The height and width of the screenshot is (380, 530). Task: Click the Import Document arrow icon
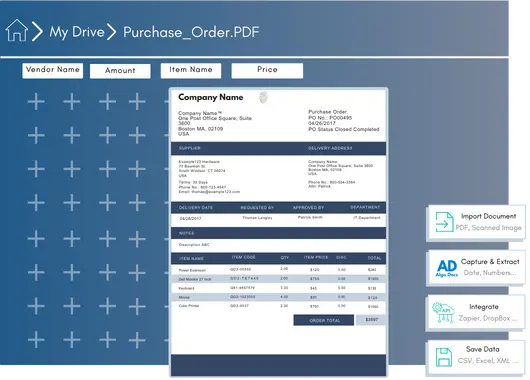pyautogui.click(x=444, y=222)
